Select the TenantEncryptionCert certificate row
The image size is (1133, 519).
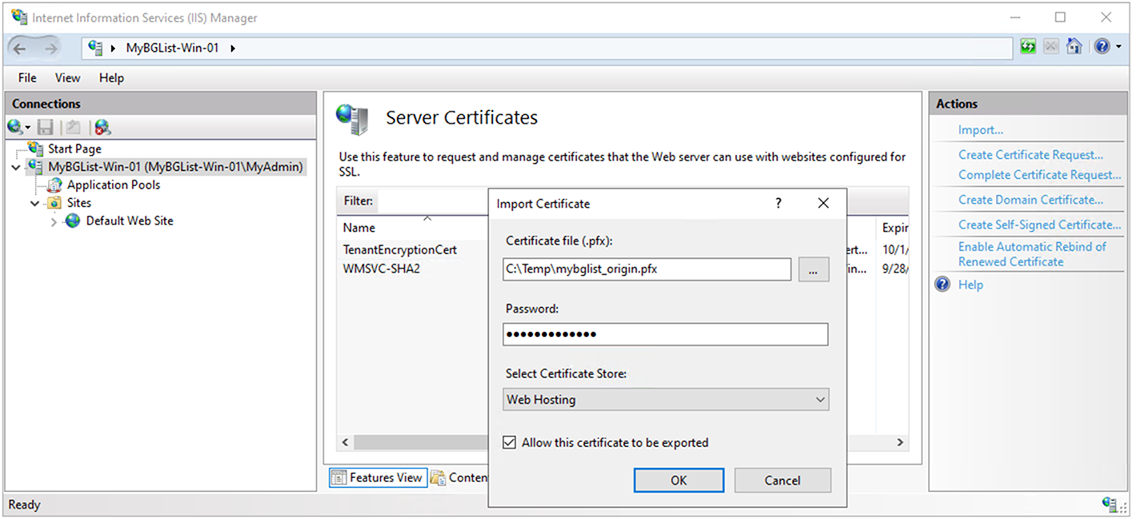click(x=412, y=249)
